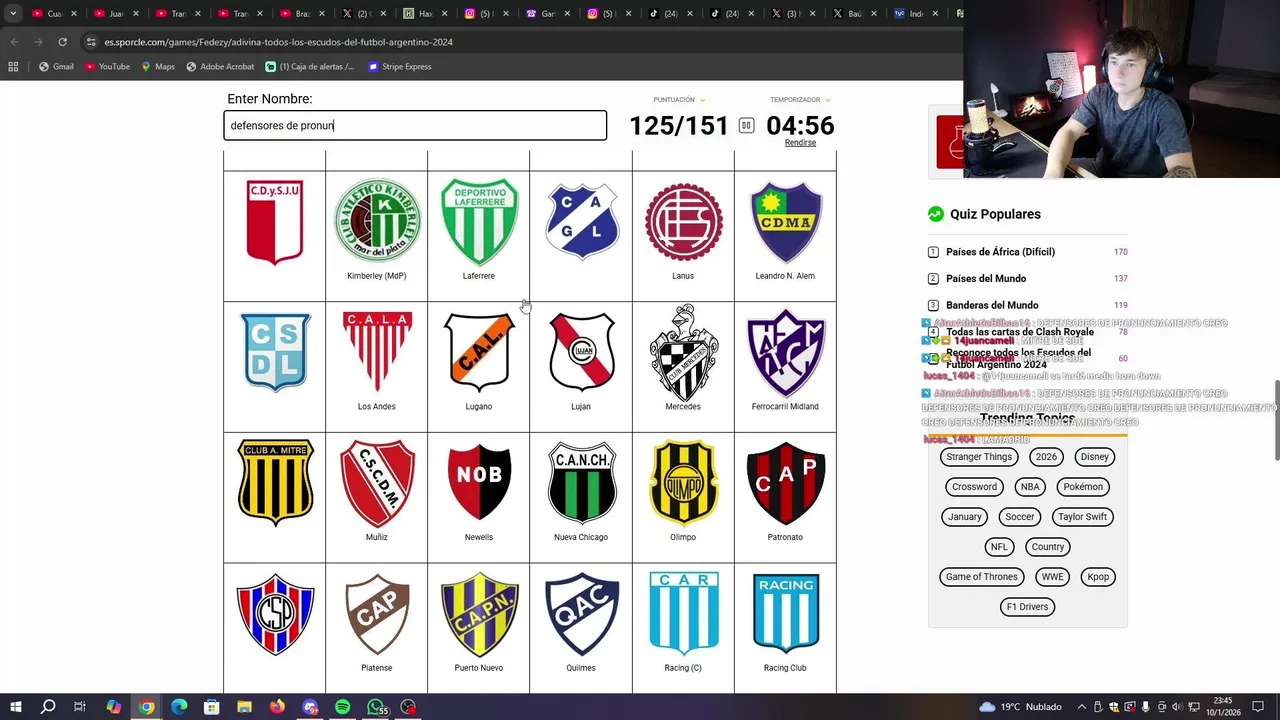Click the unanswered C.D.y.S.J.U red crest
This screenshot has width=1280, height=720.
pyautogui.click(x=274, y=222)
